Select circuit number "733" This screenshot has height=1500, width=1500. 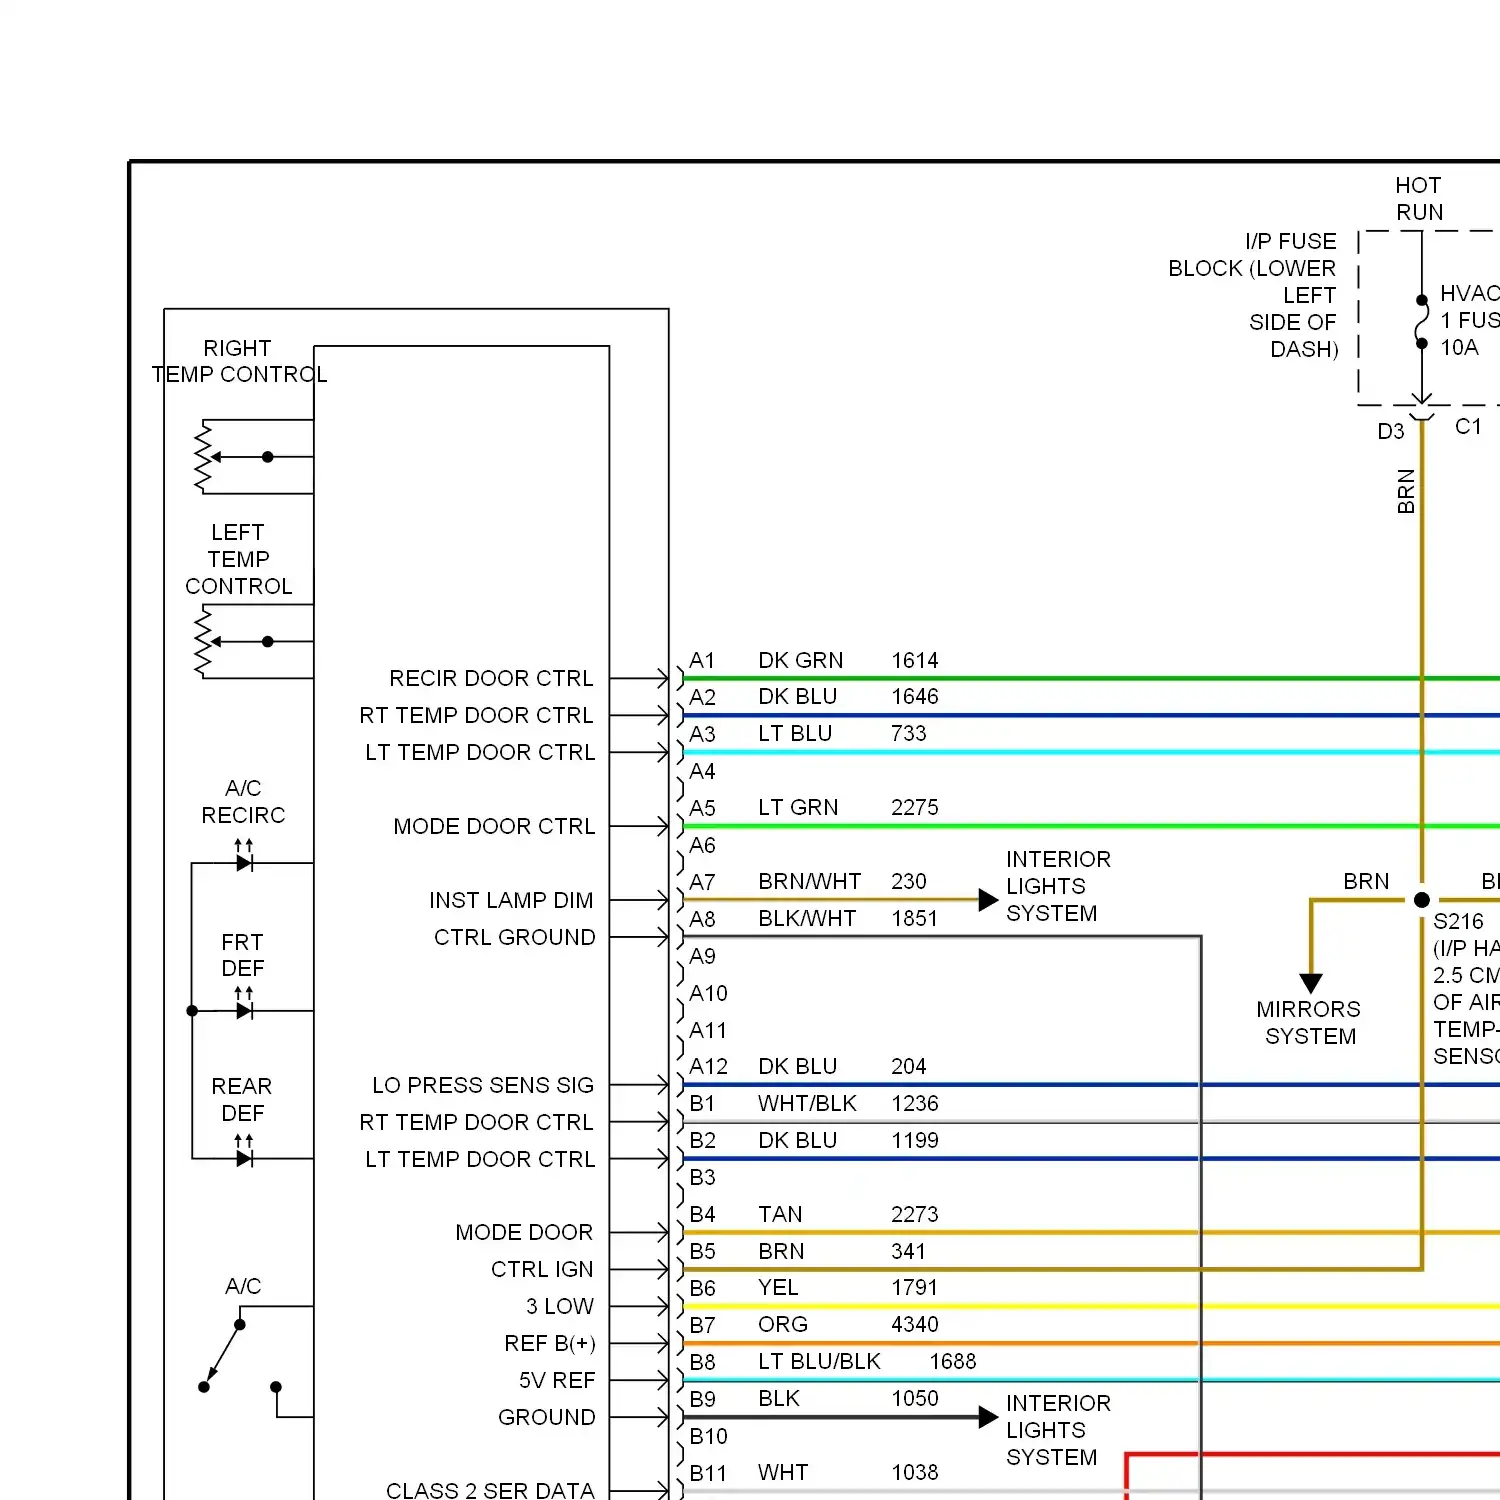point(909,733)
